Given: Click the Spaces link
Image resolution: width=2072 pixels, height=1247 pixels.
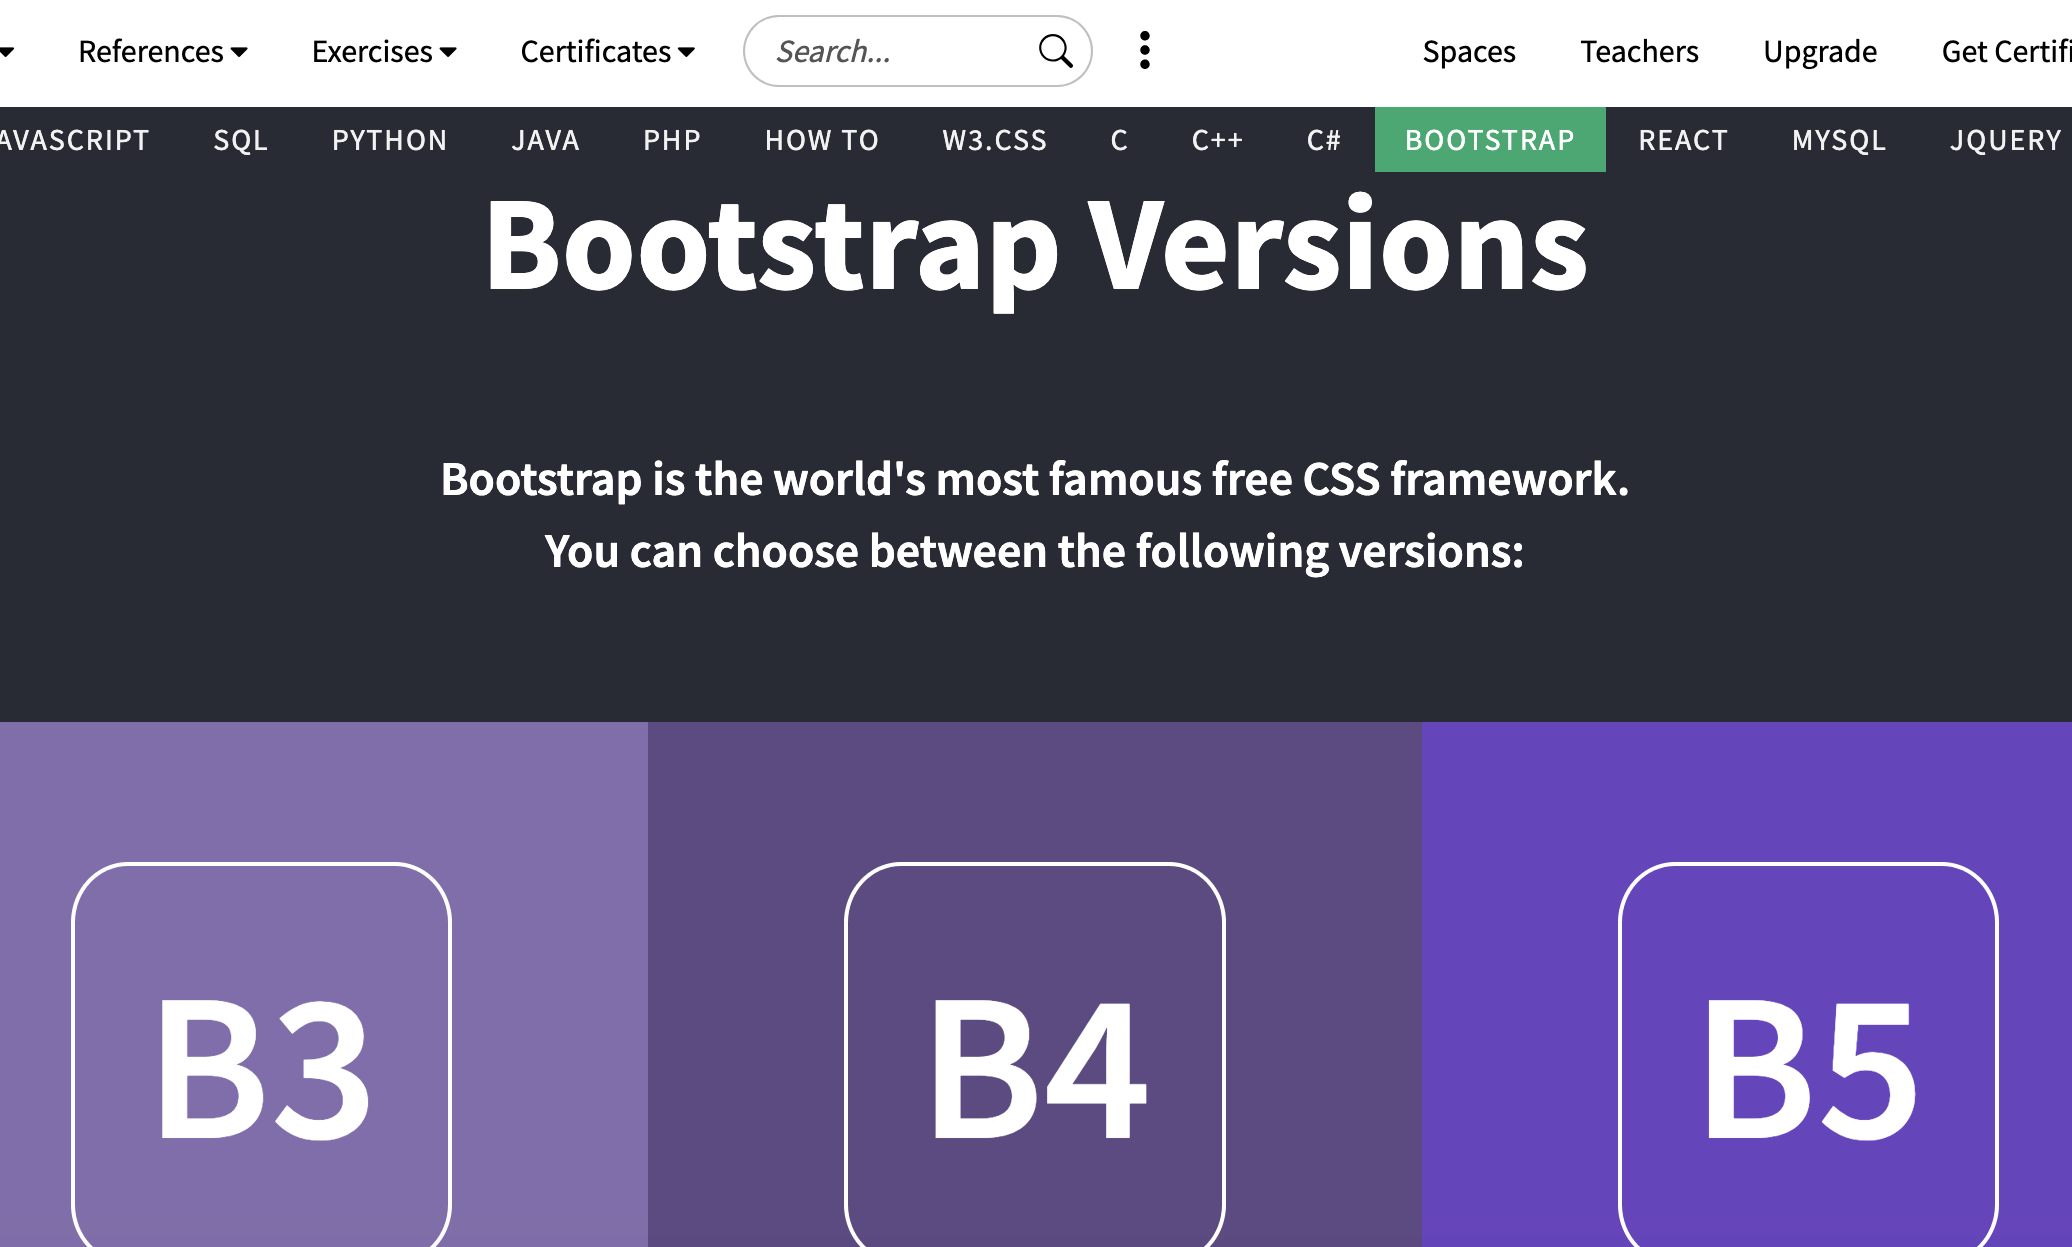Looking at the screenshot, I should (x=1469, y=51).
